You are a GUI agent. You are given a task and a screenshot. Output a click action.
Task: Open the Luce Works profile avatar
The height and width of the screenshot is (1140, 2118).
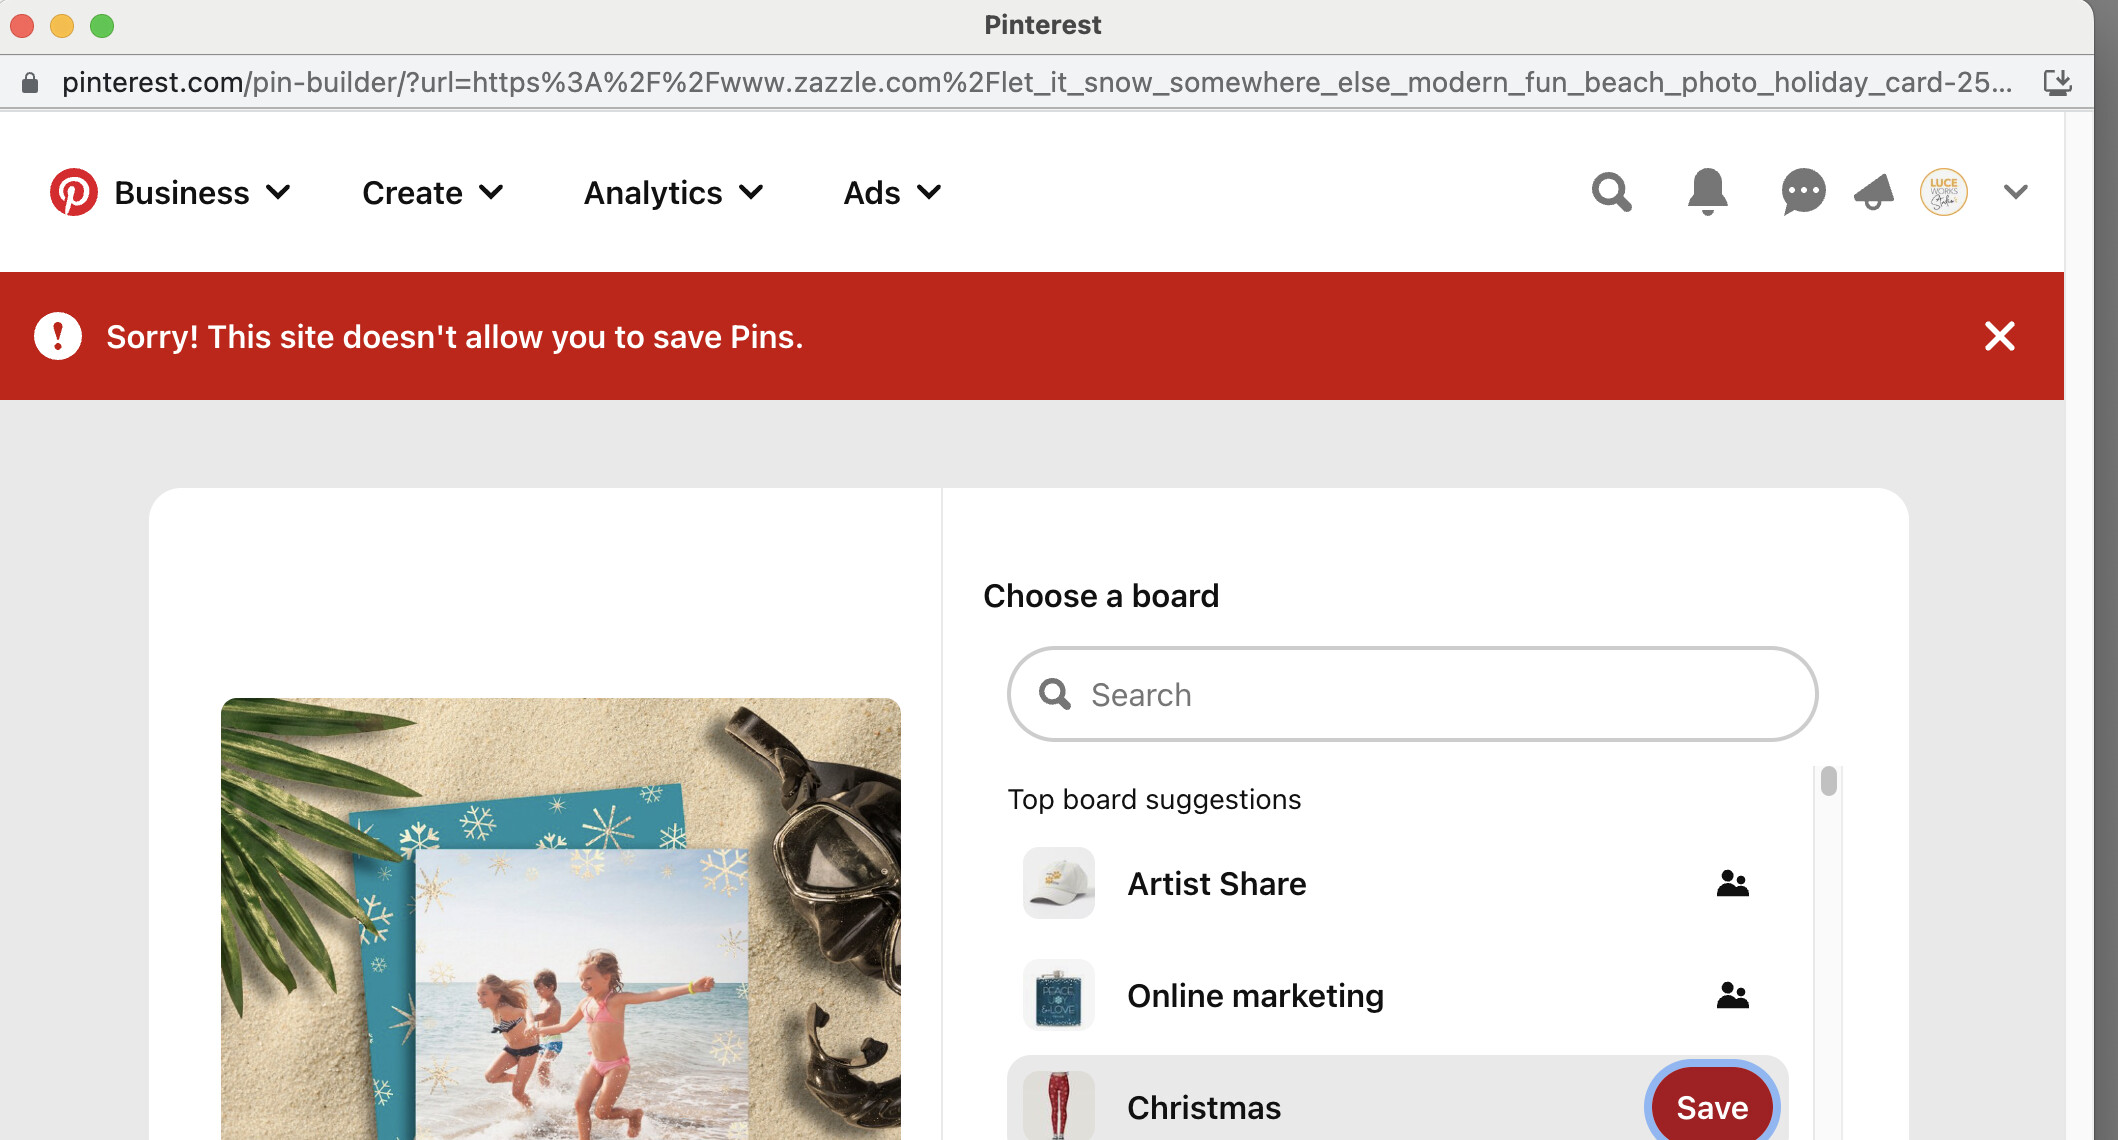pyautogui.click(x=1943, y=192)
